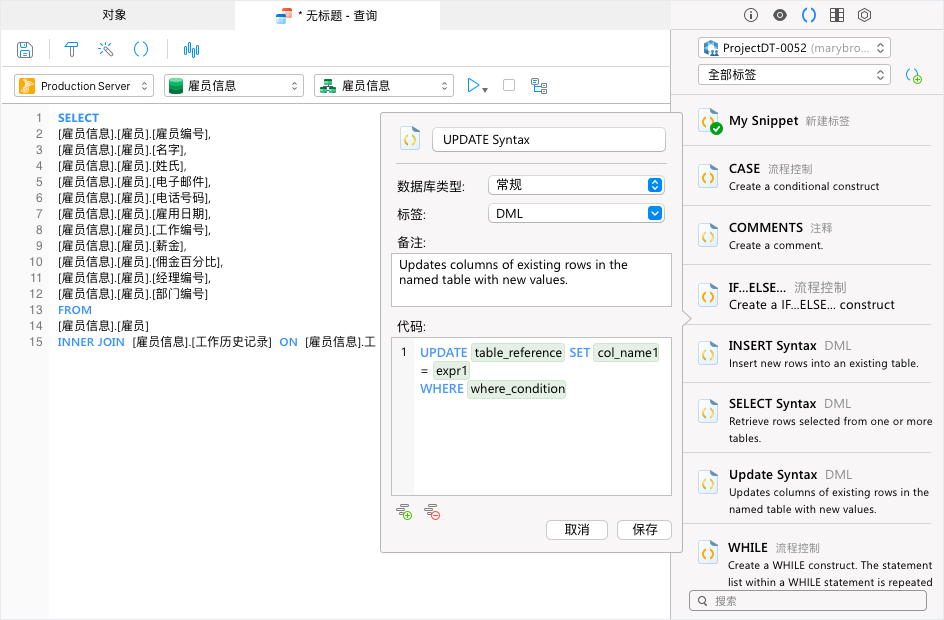Screen dimensions: 944x620
Task: Click the Query Builder tool icon
Action: (71, 49)
